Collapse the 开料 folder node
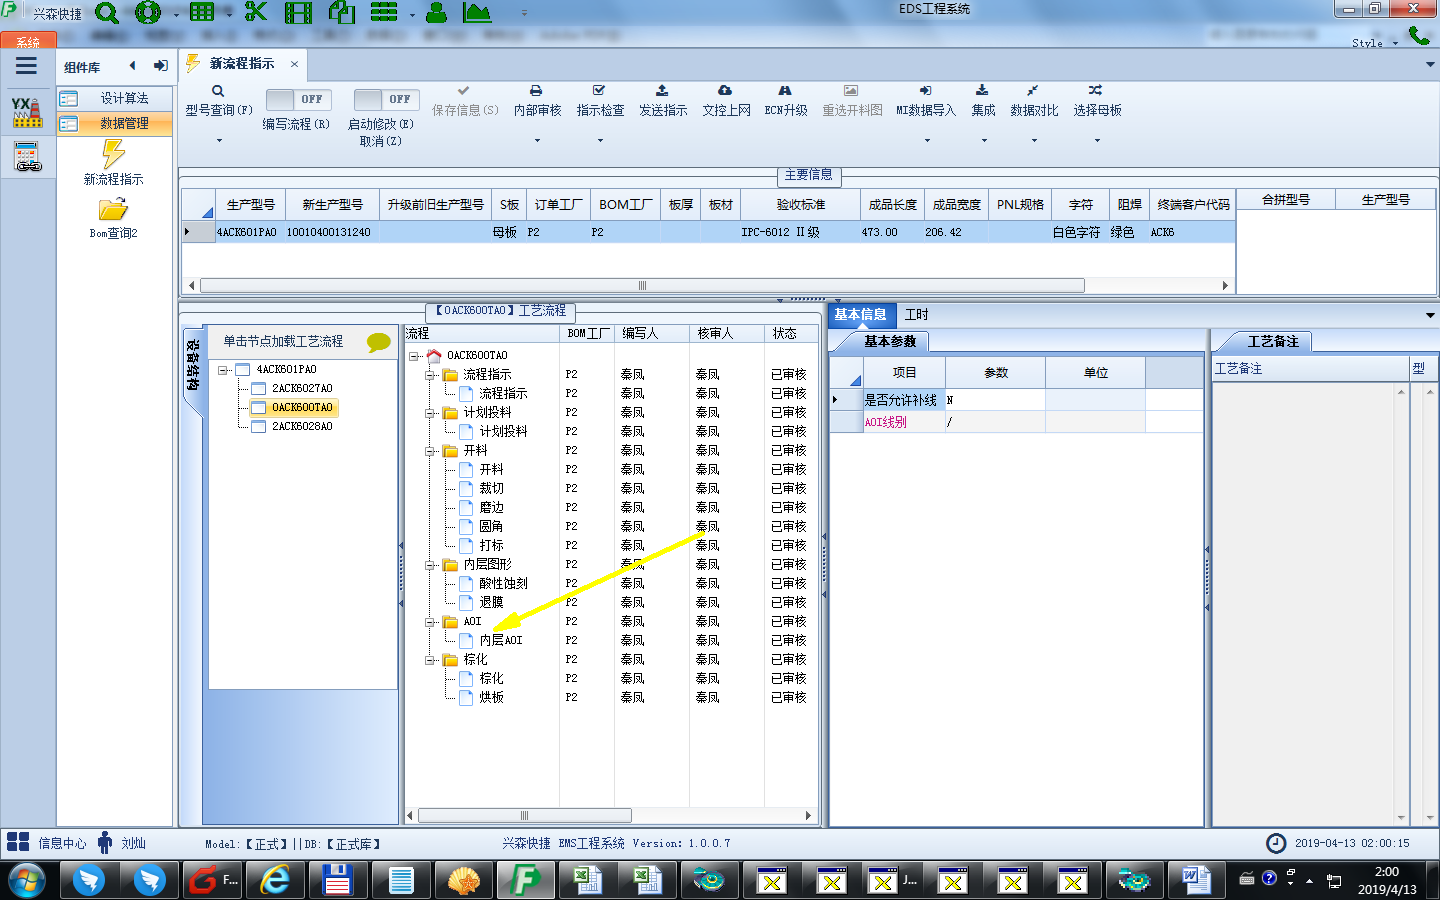 pos(430,451)
